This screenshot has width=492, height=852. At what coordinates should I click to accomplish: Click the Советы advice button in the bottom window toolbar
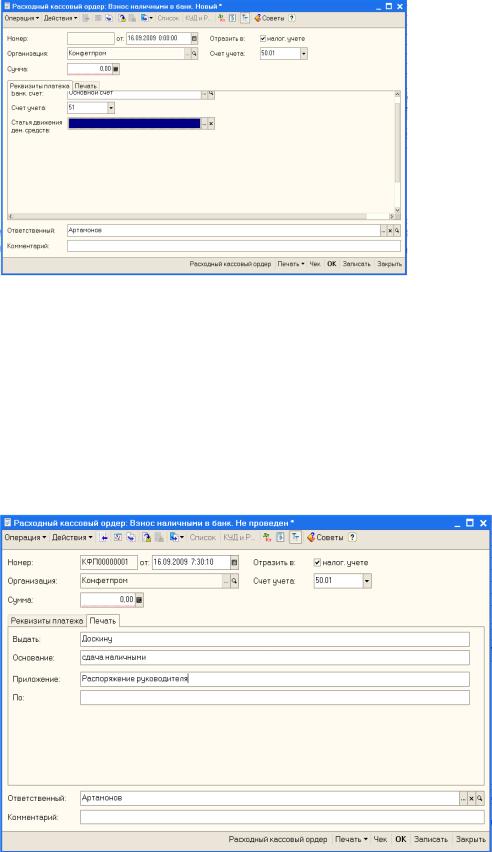pos(325,537)
